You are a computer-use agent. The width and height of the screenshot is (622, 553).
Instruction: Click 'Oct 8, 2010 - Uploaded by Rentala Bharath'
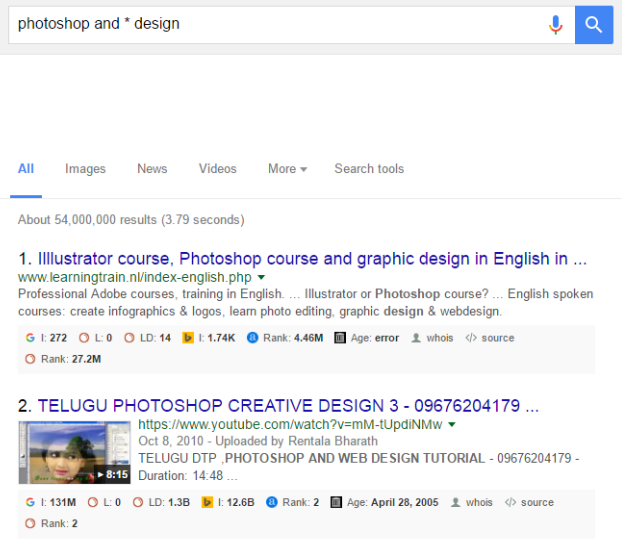coord(258,441)
